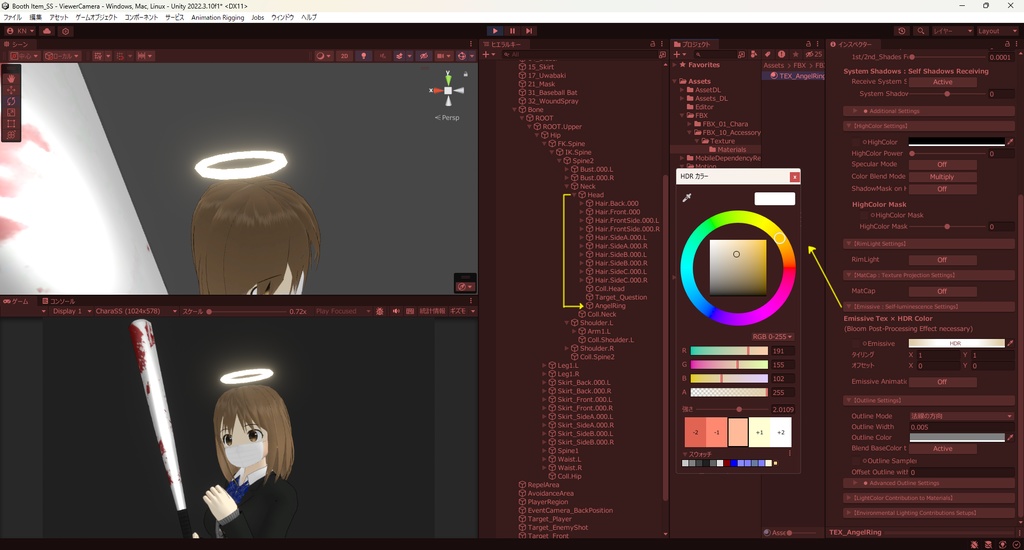Select AngelRing in the hierarchy

click(x=610, y=306)
